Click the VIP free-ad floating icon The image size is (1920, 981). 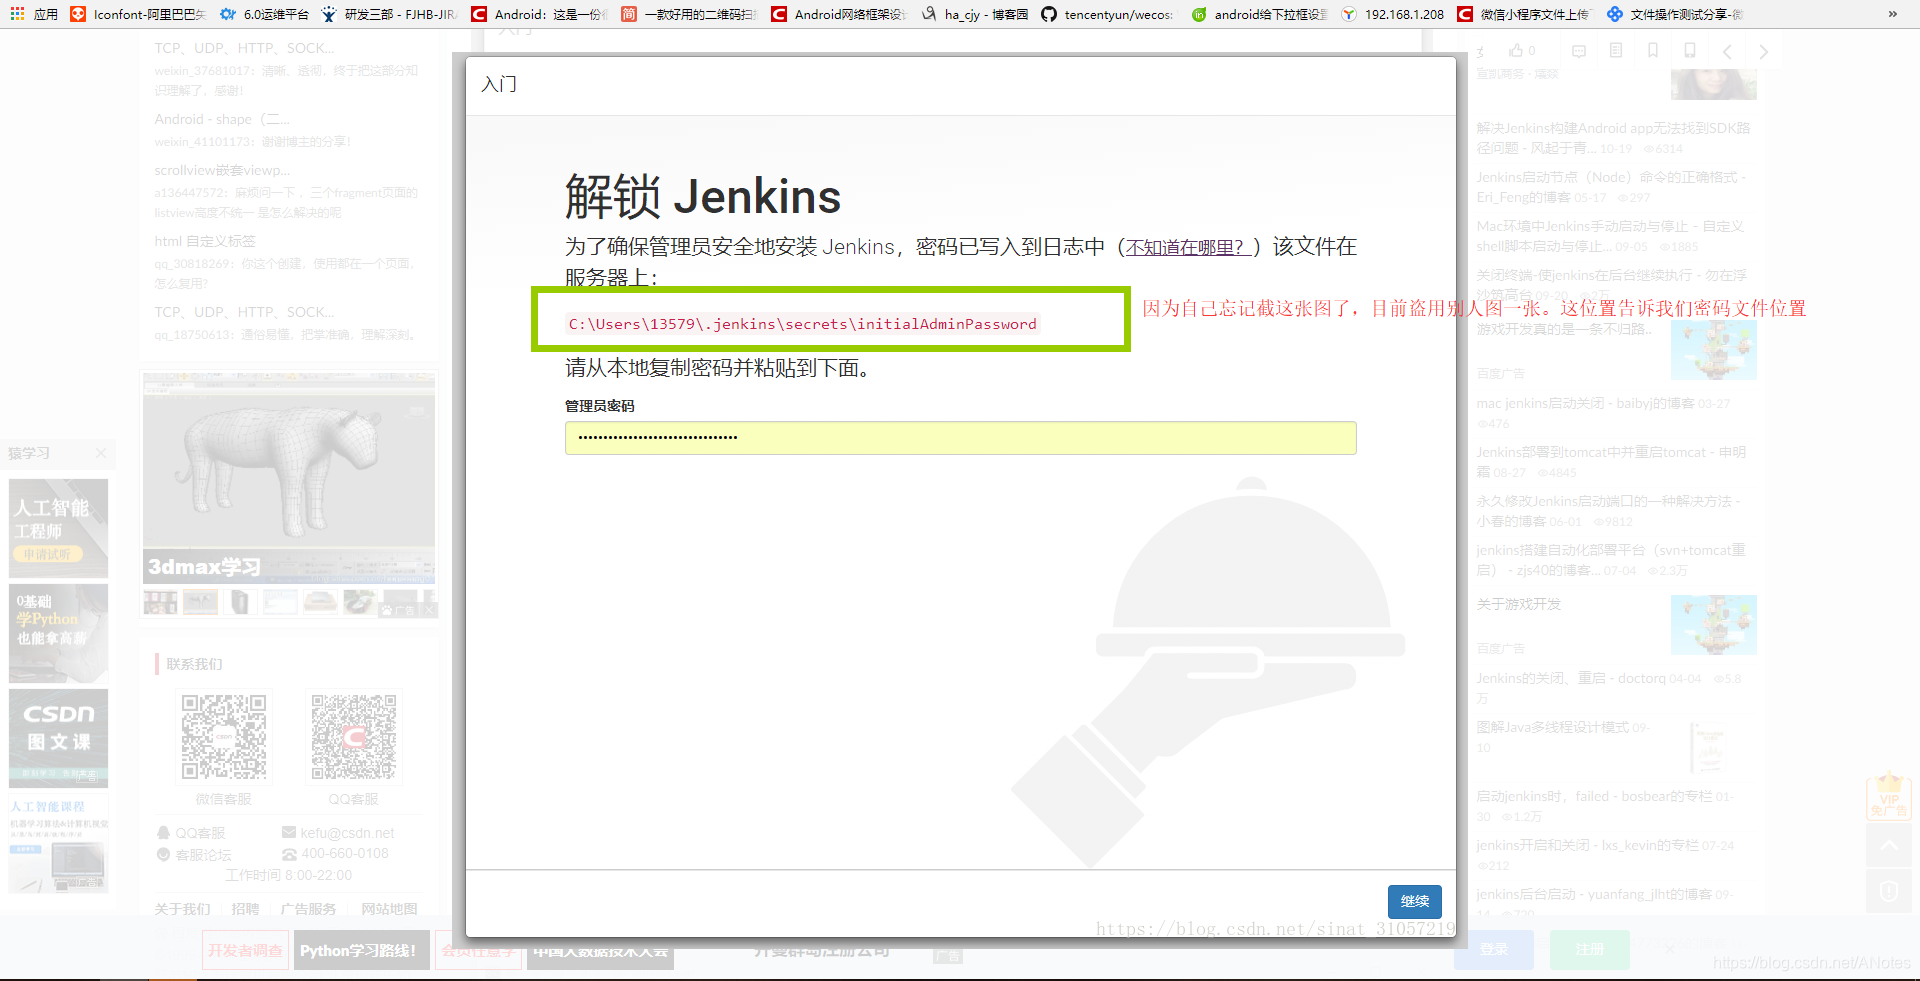(x=1889, y=797)
